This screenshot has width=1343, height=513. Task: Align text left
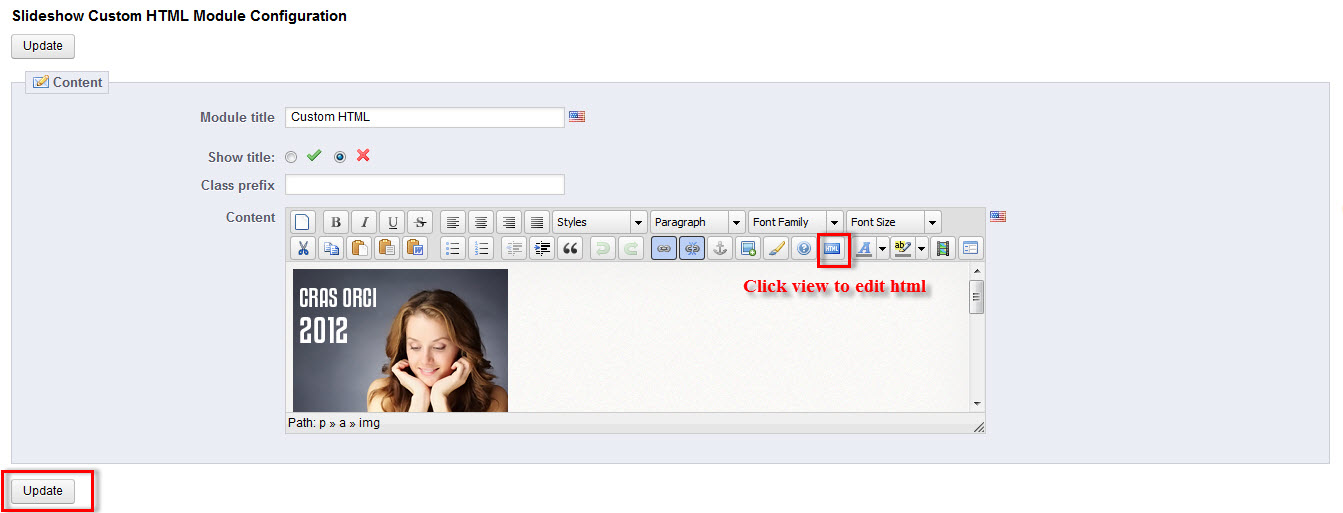(x=453, y=222)
